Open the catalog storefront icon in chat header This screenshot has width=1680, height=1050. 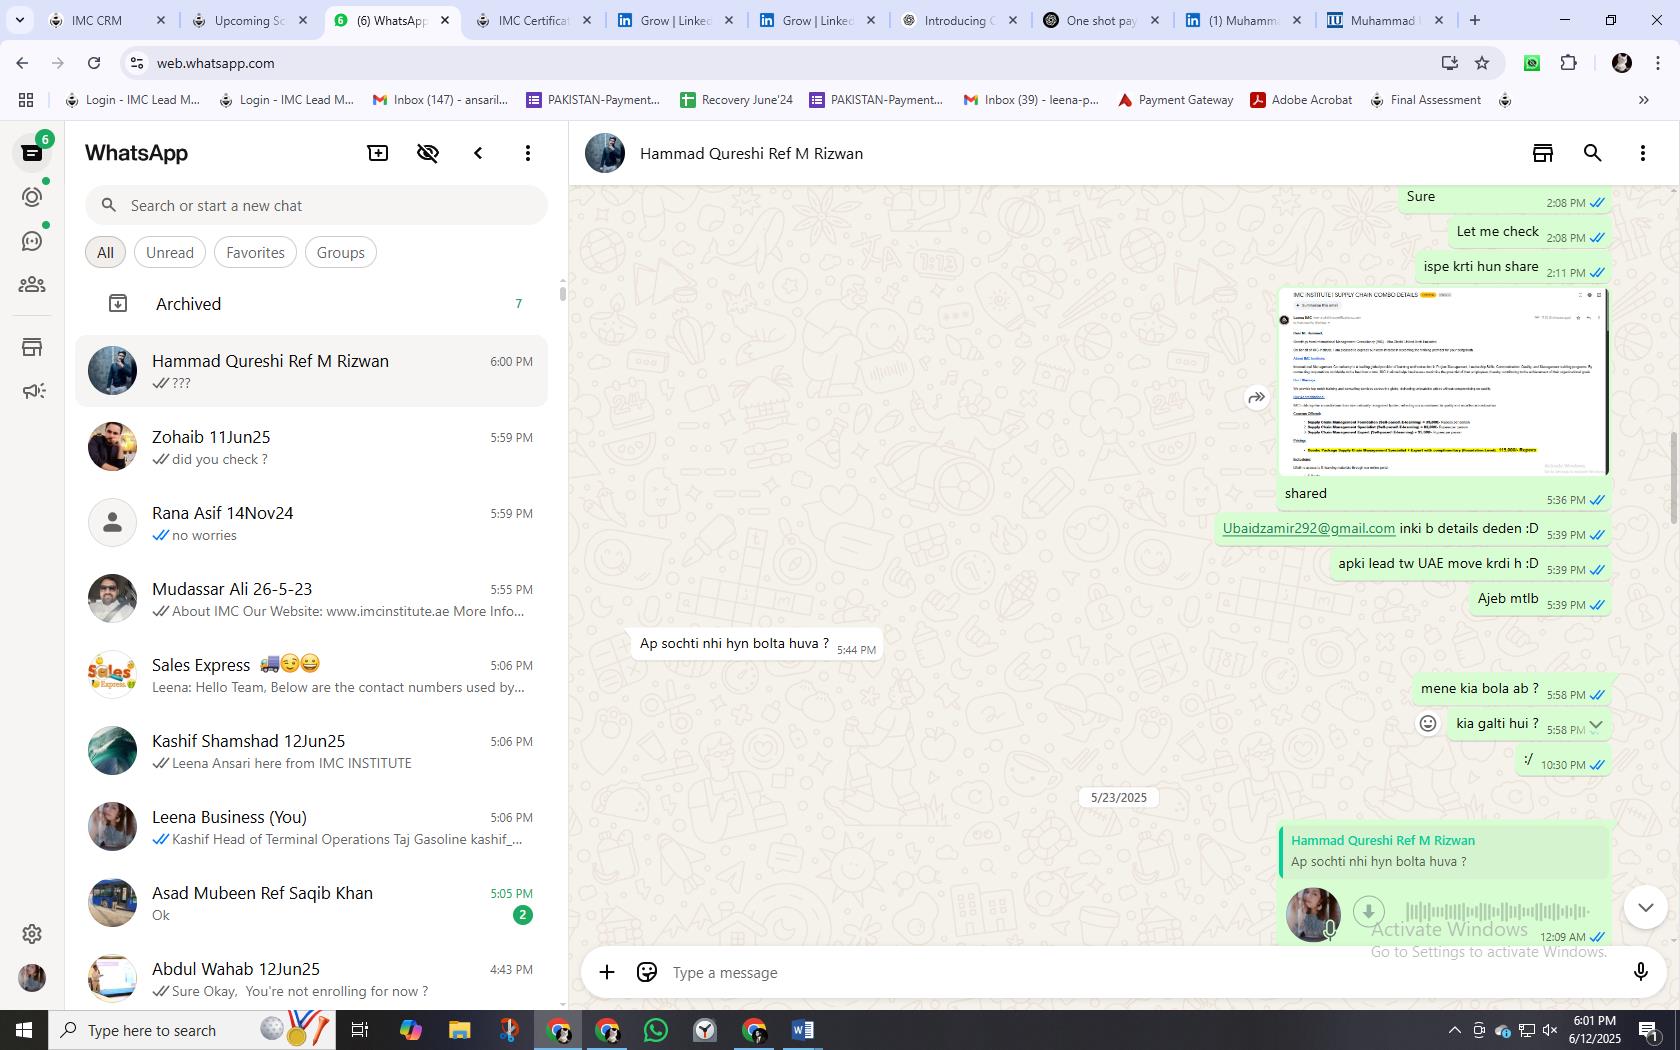pyautogui.click(x=1543, y=153)
